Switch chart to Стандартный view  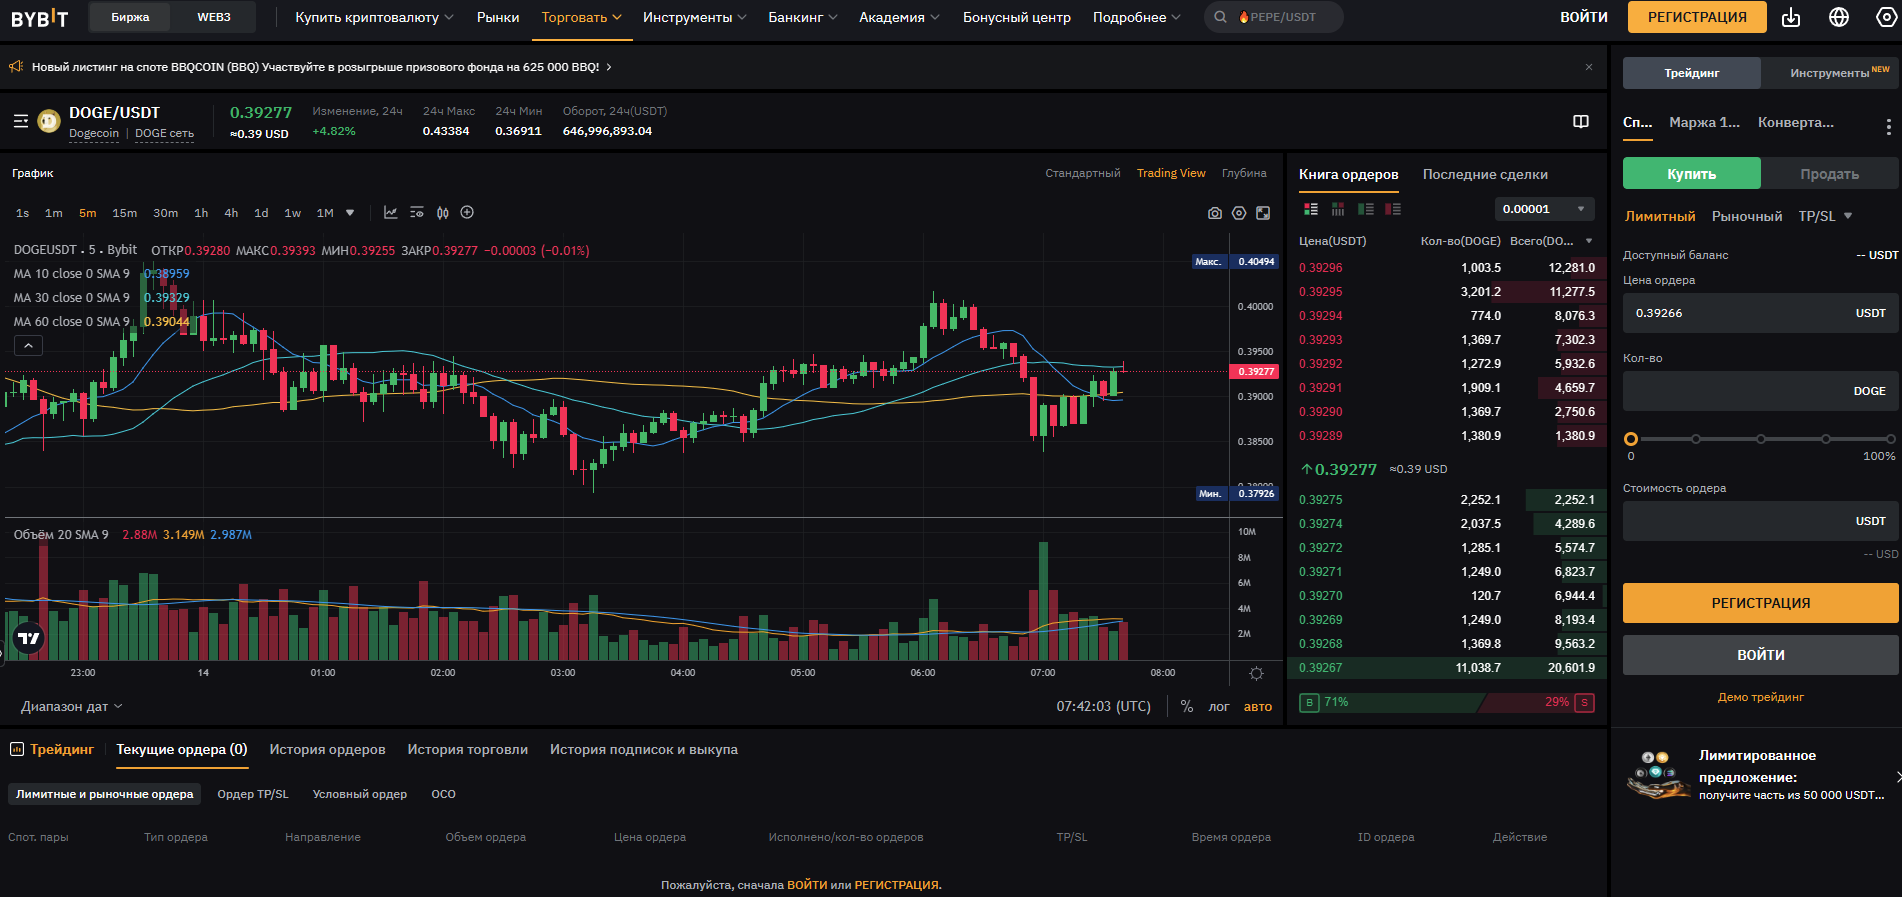coord(1083,173)
